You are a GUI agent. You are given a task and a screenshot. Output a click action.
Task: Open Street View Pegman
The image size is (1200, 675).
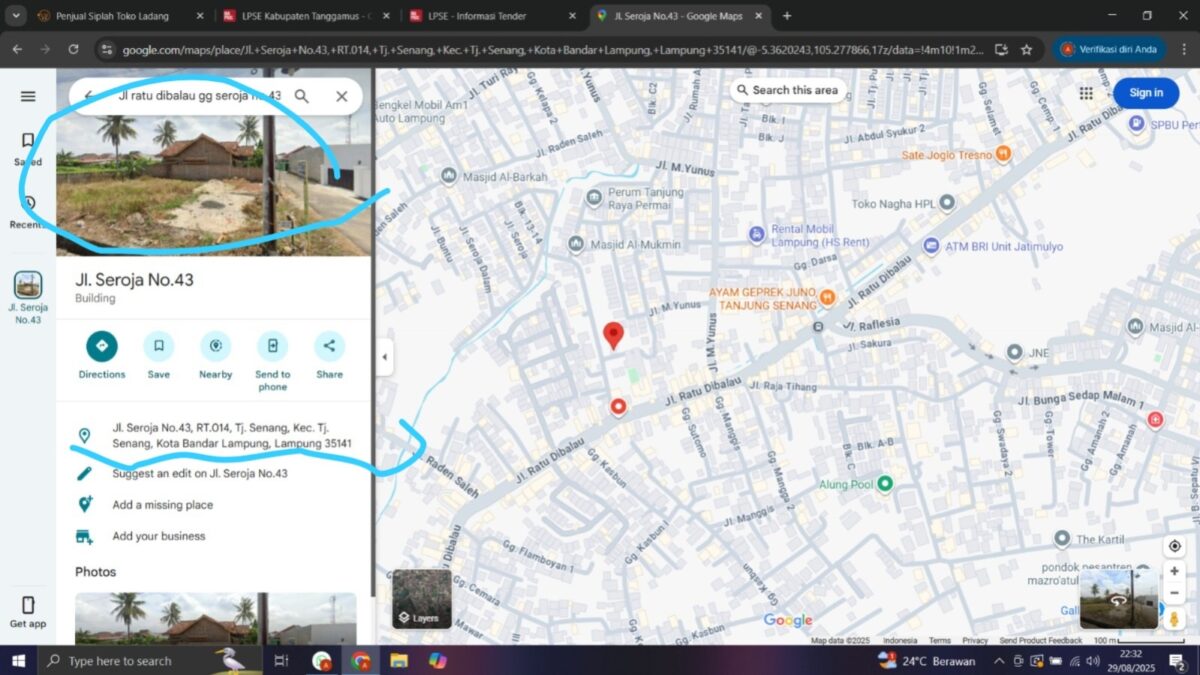click(1174, 619)
